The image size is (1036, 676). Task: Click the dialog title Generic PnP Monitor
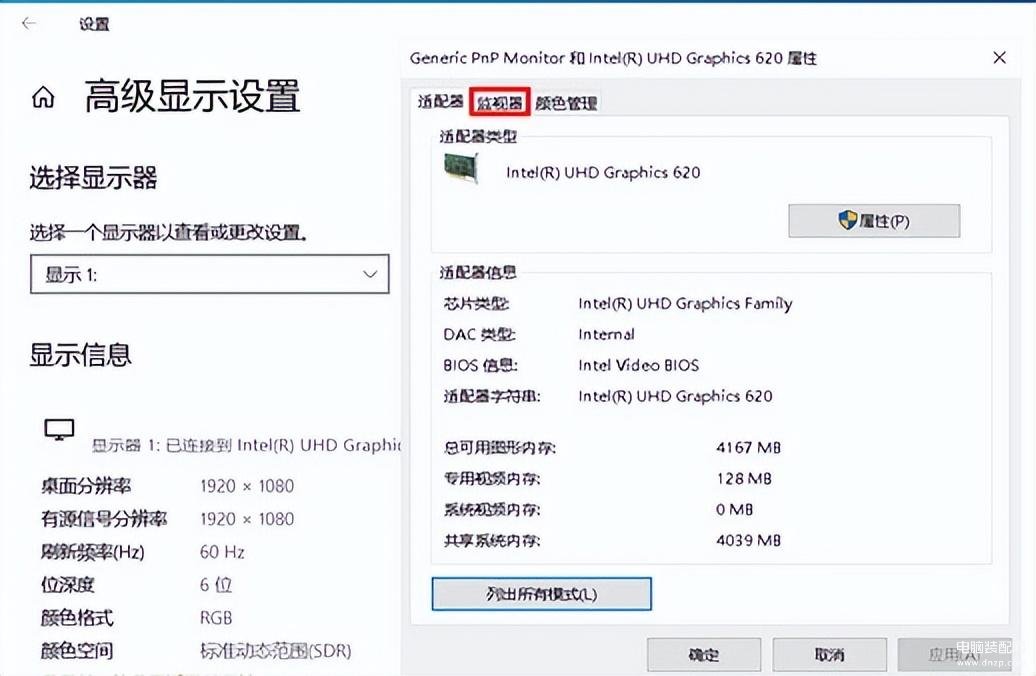[x=613, y=58]
